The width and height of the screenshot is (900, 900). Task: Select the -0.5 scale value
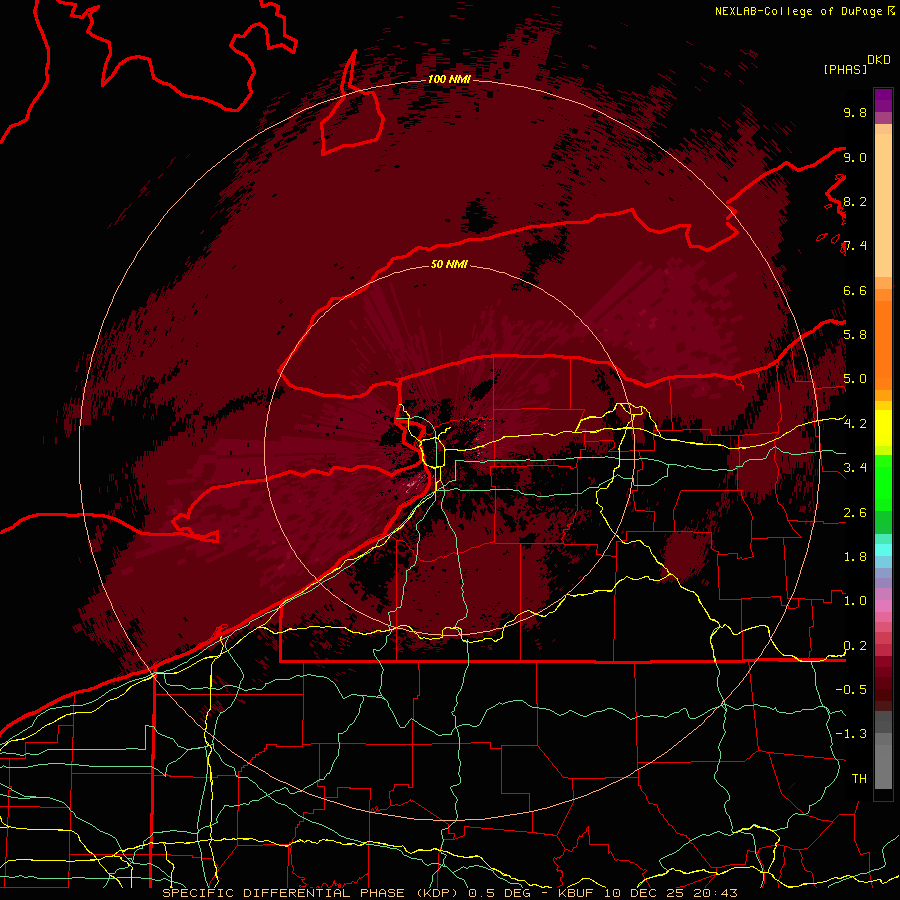pyautogui.click(x=851, y=689)
